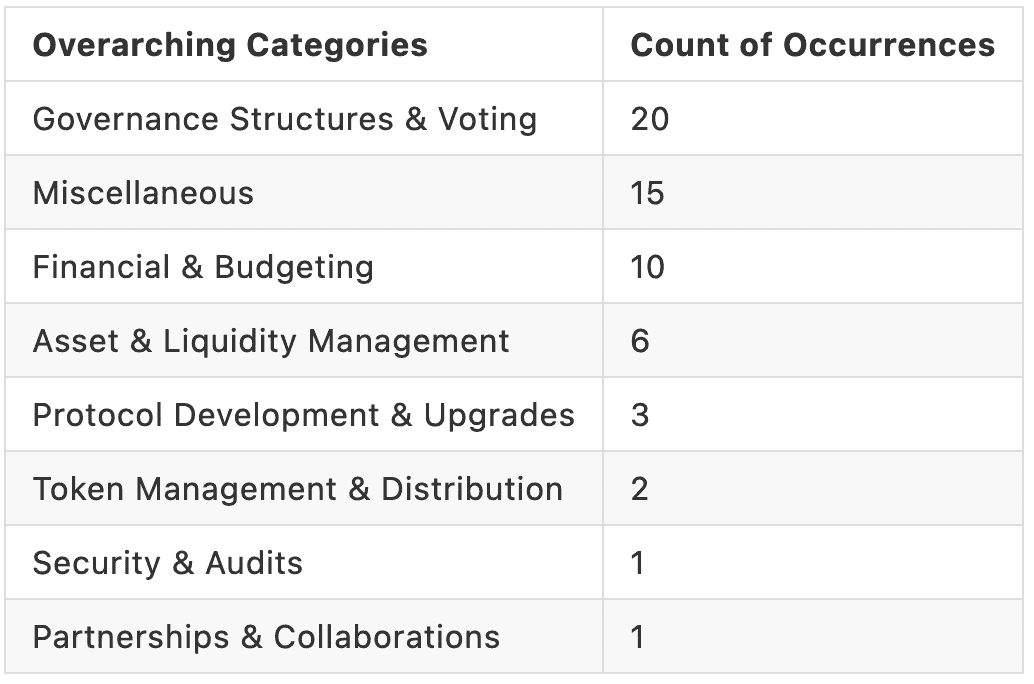
Task: Select the count value 6 for Asset Management
Action: click(x=640, y=341)
